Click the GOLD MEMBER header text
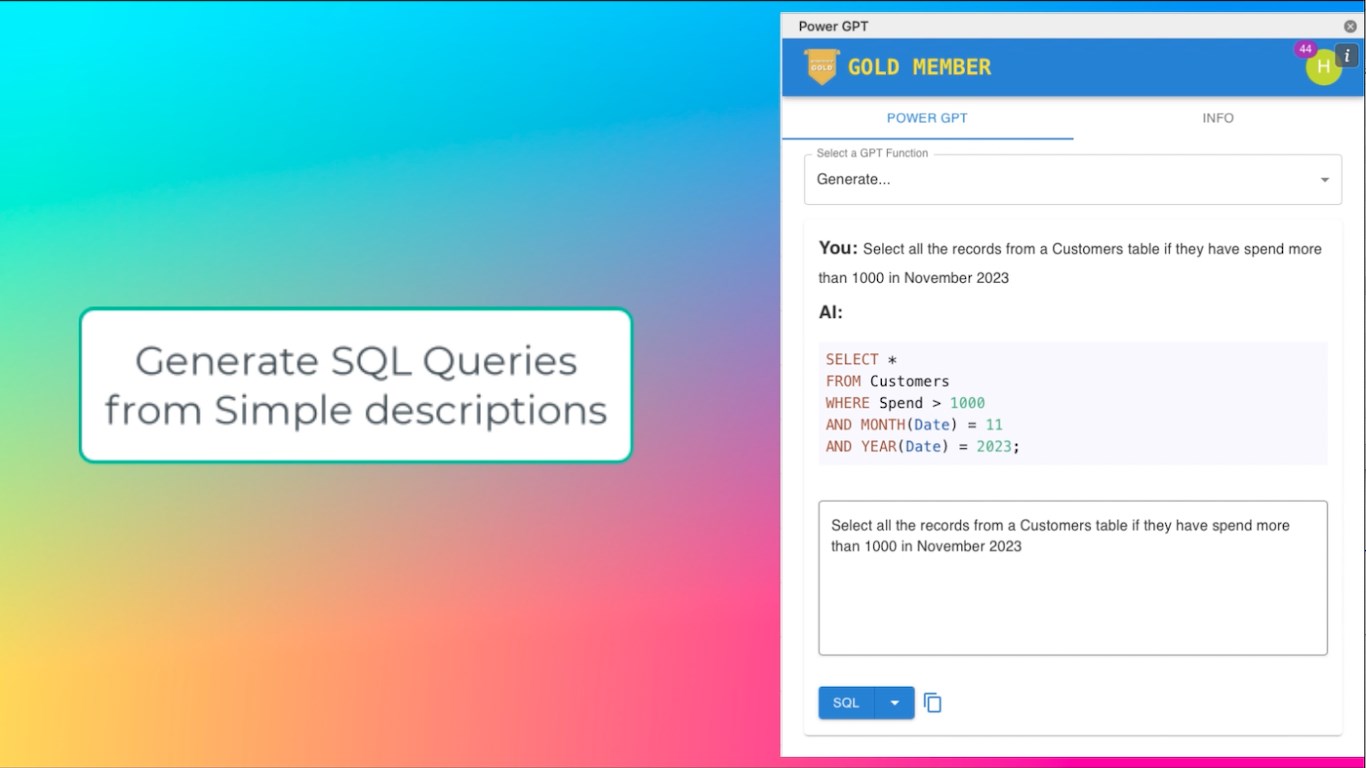 [919, 67]
